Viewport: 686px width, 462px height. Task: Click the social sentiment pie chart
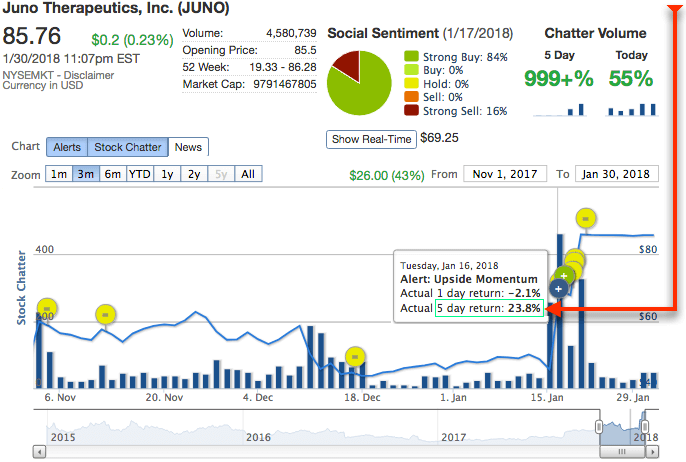359,83
